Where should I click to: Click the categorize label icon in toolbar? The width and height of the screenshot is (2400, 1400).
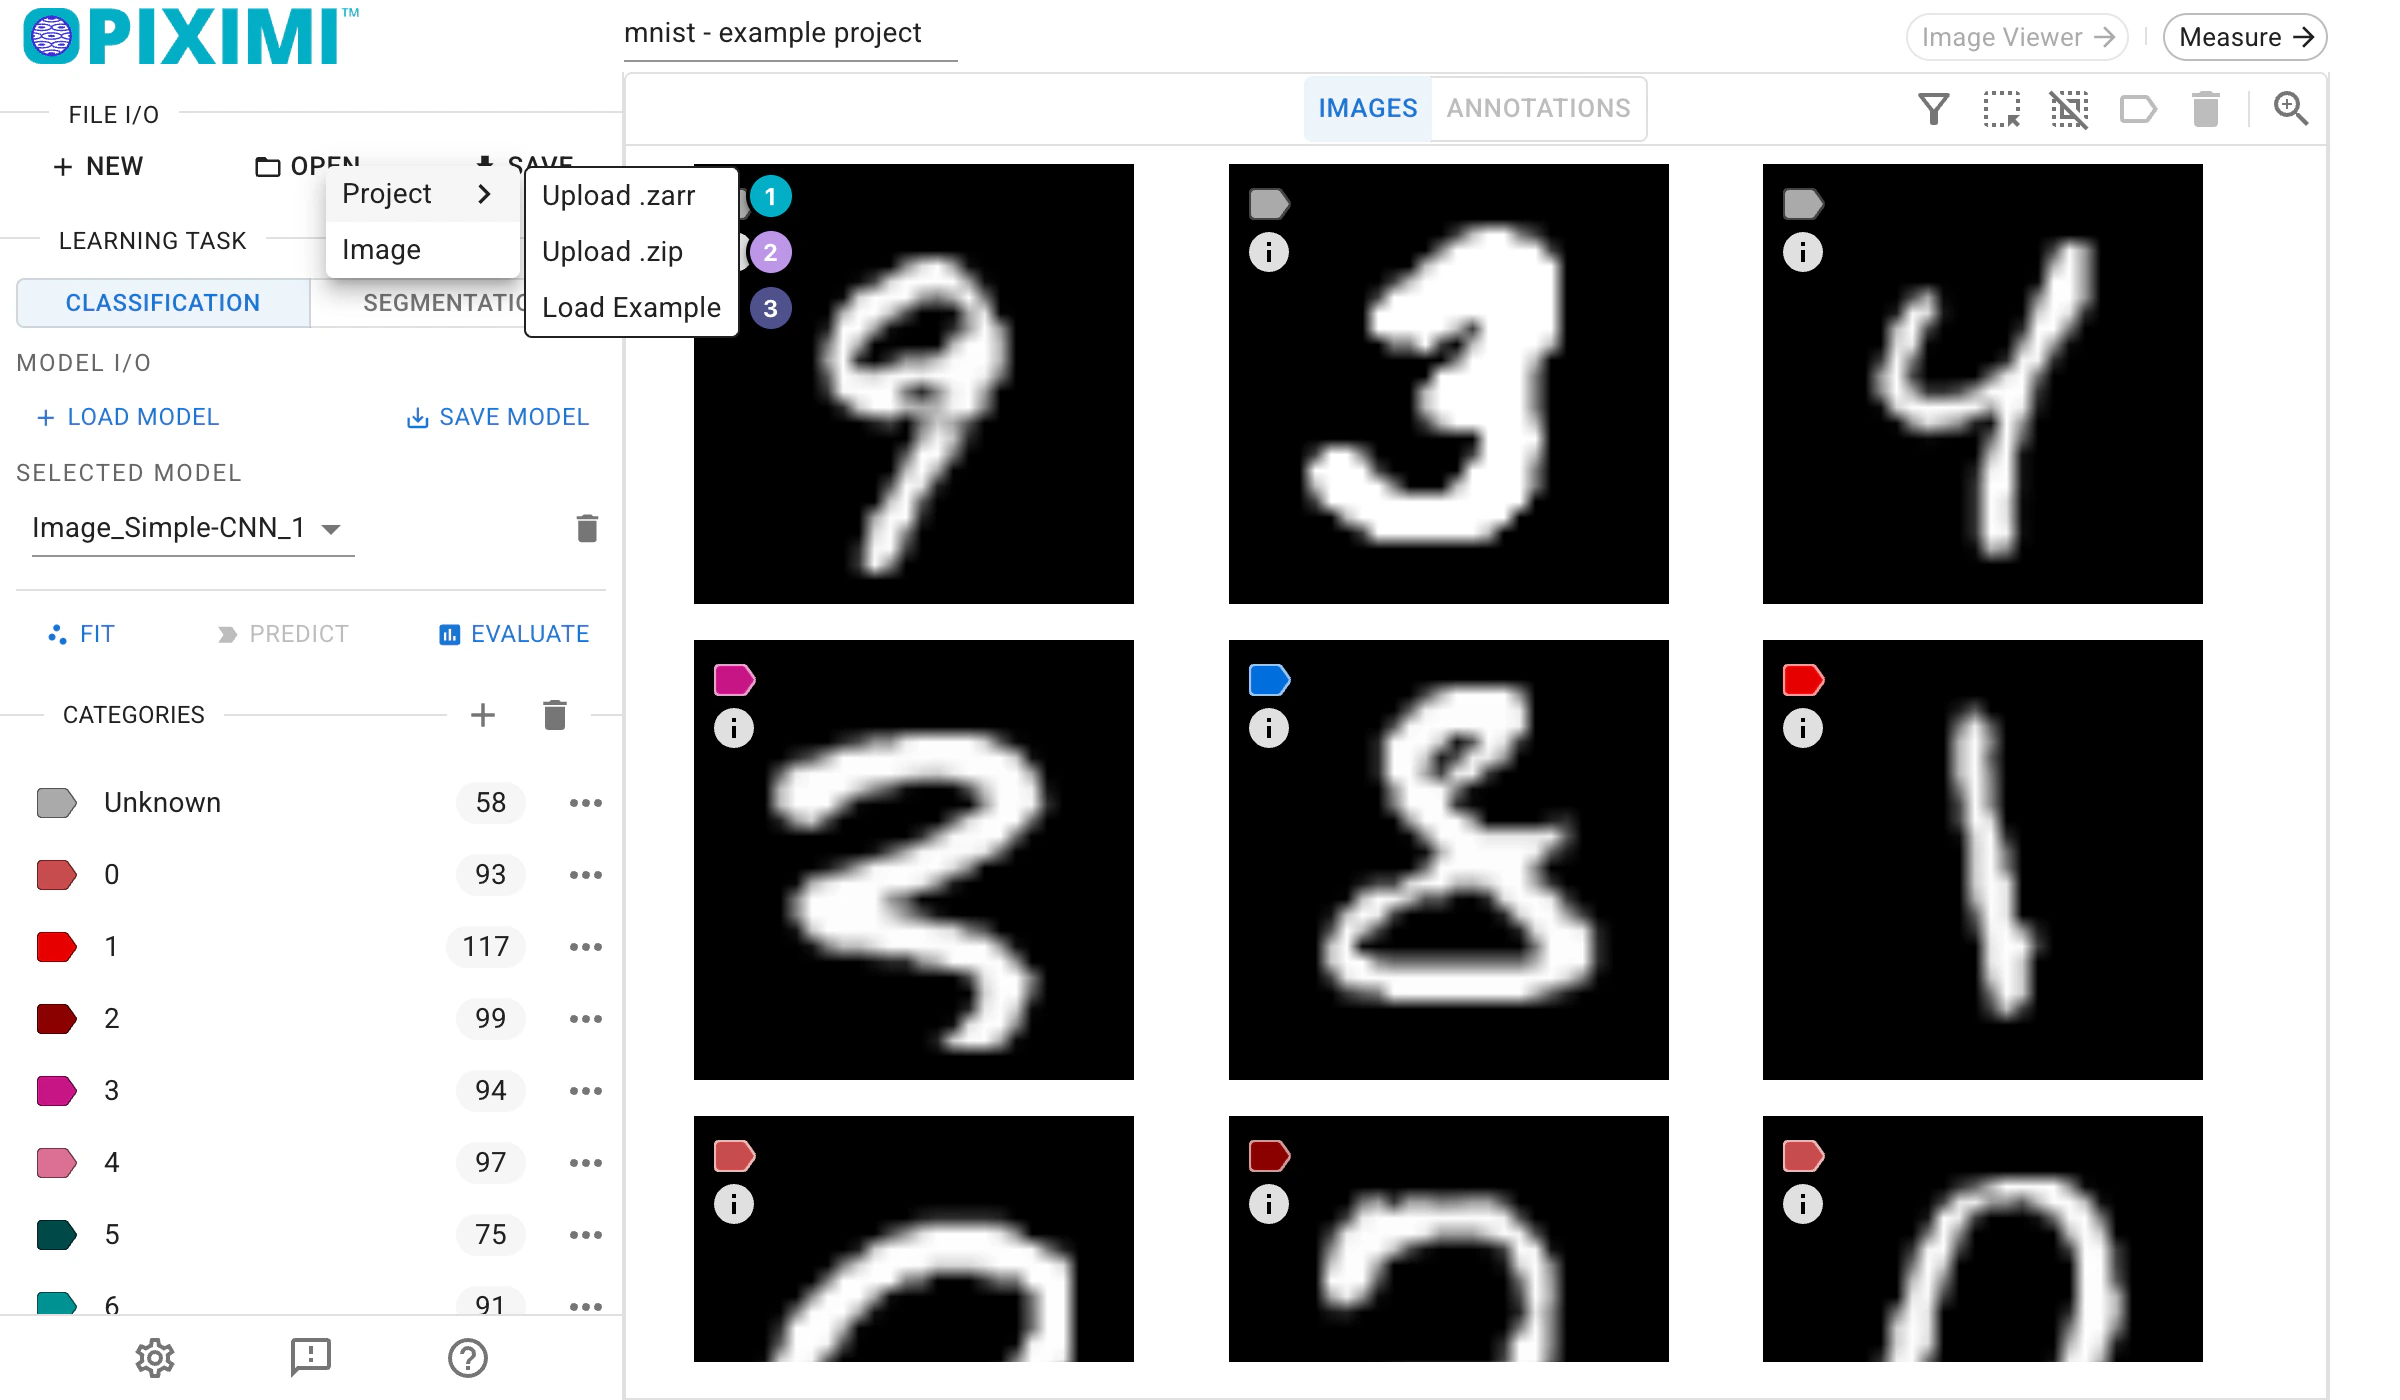pos(2138,109)
